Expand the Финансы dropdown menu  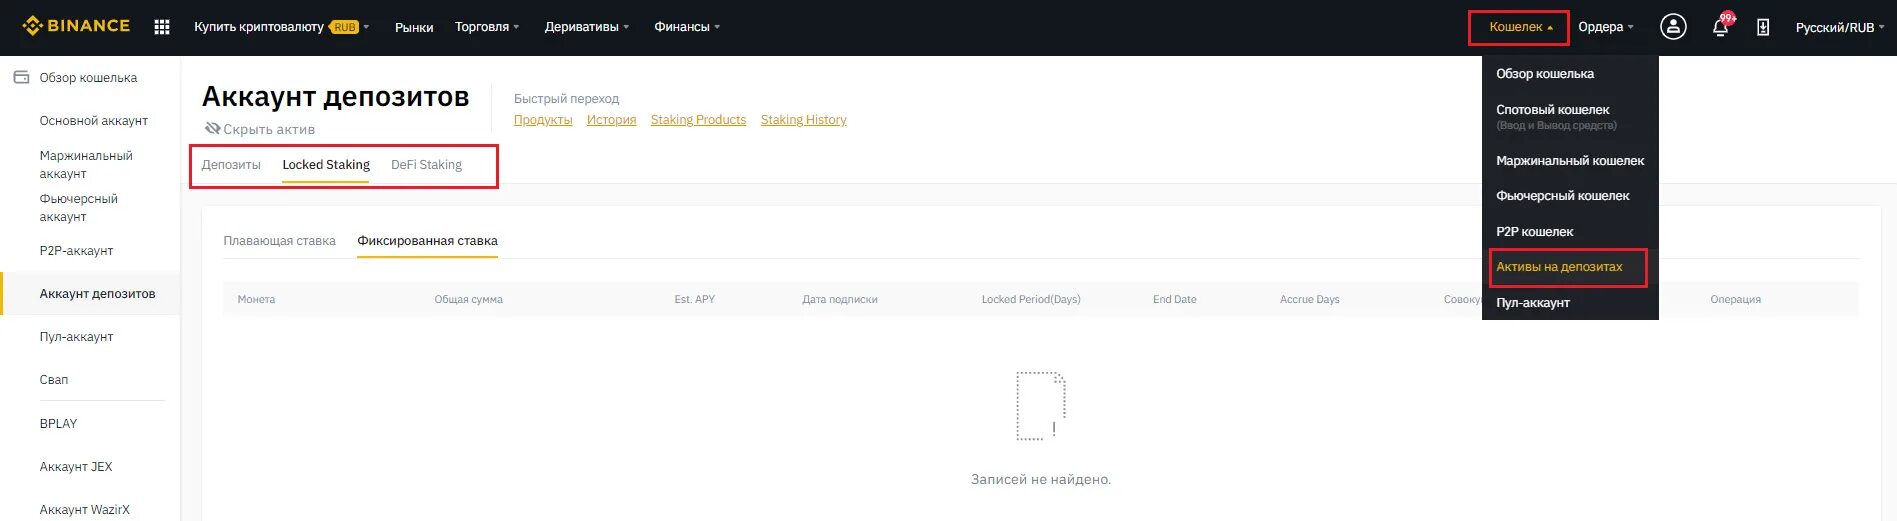pyautogui.click(x=687, y=27)
